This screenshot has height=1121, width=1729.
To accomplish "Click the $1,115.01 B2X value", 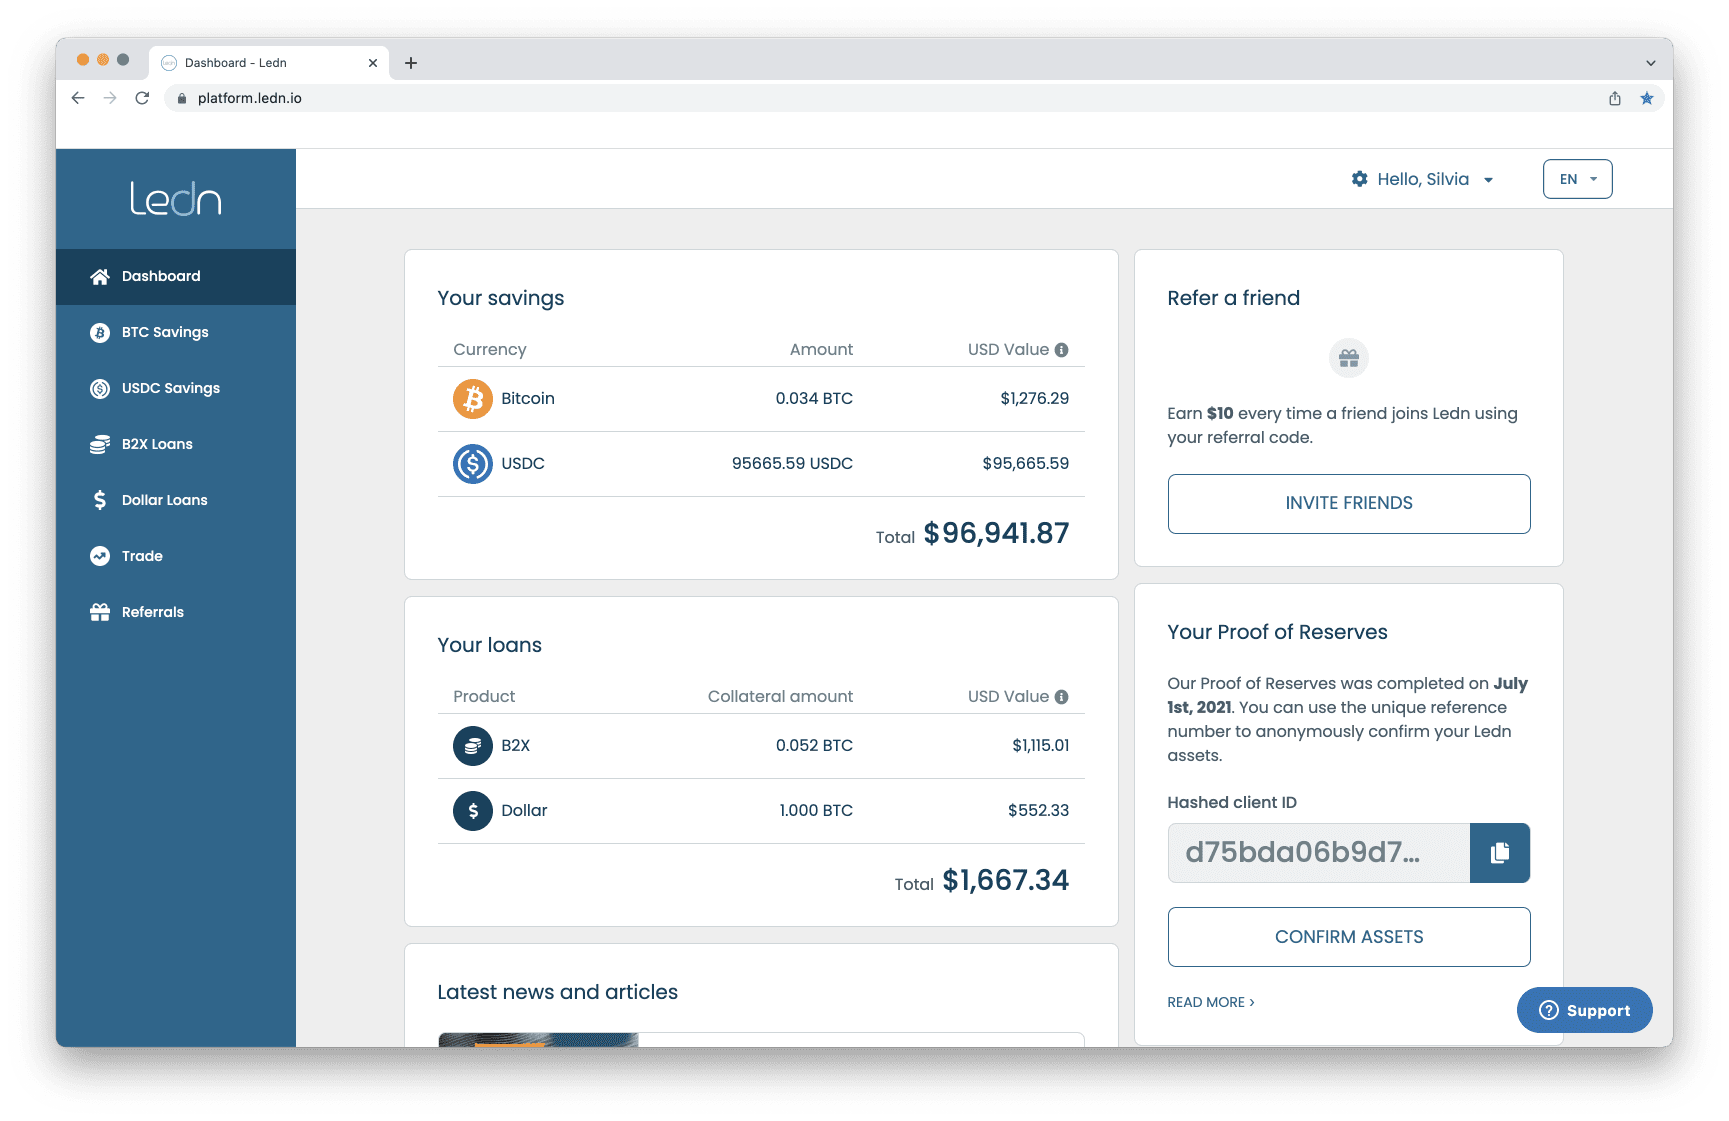I will (1041, 746).
